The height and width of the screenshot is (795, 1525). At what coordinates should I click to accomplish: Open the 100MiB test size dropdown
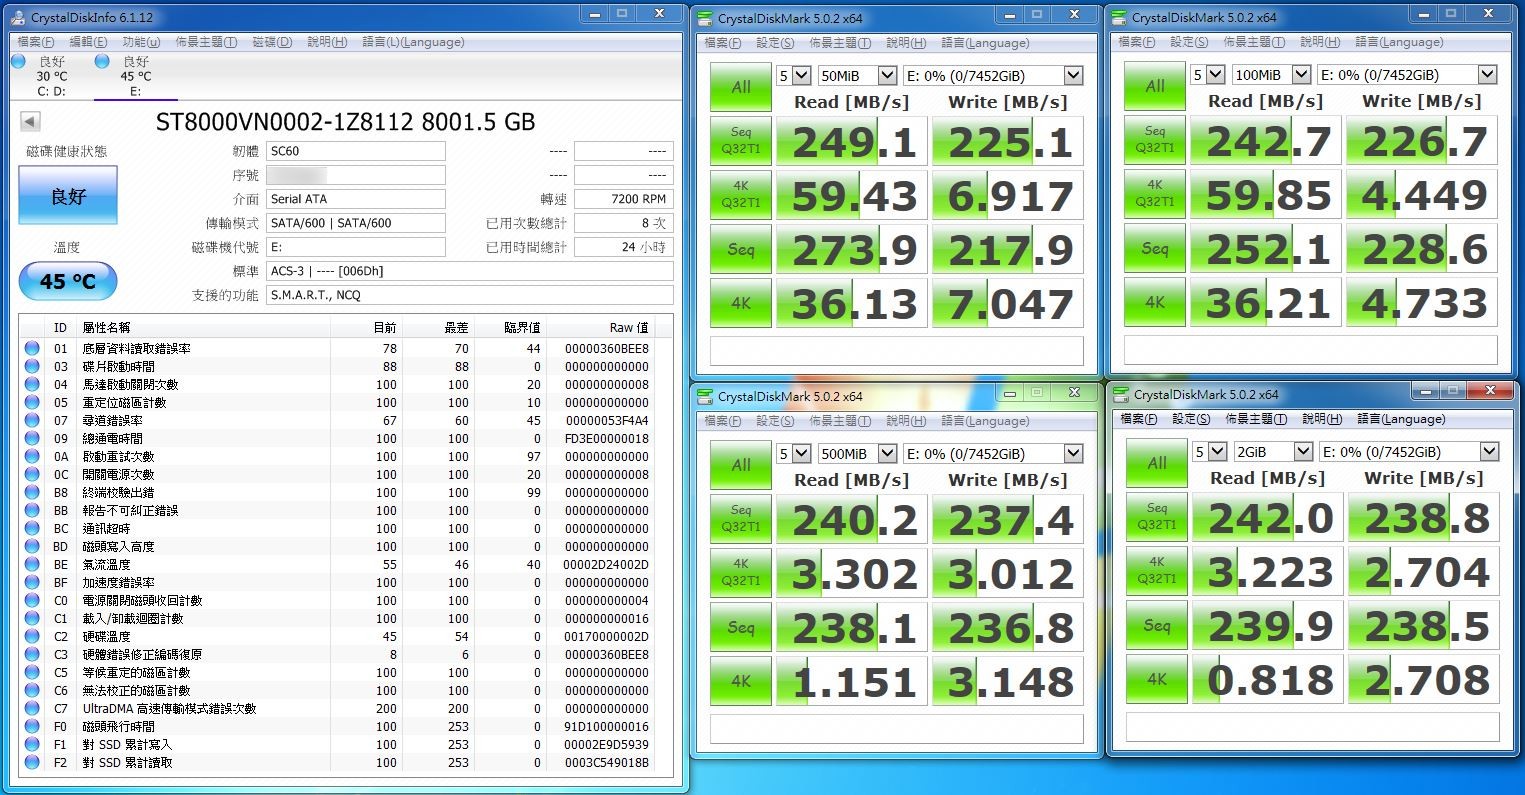click(x=1272, y=74)
